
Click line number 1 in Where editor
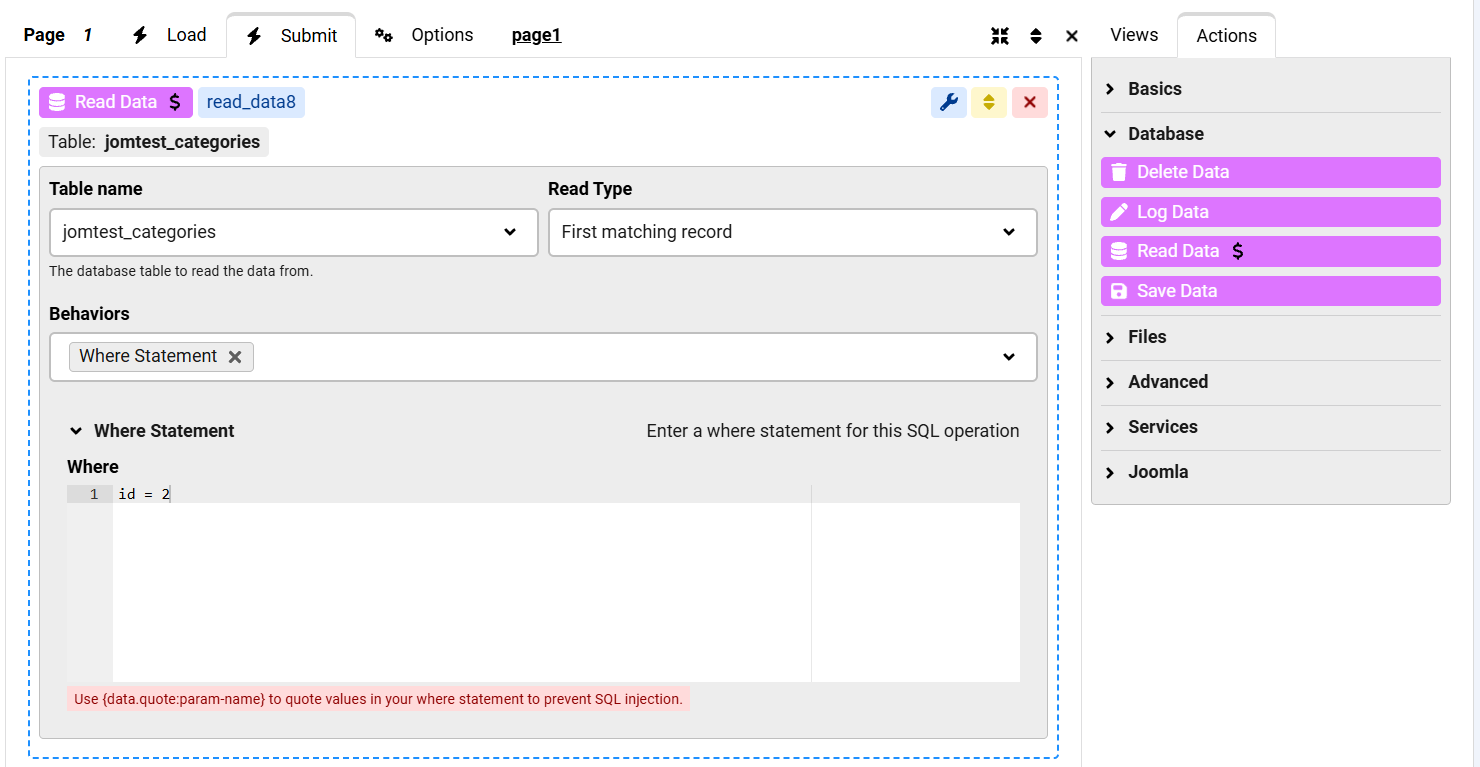tap(94, 494)
